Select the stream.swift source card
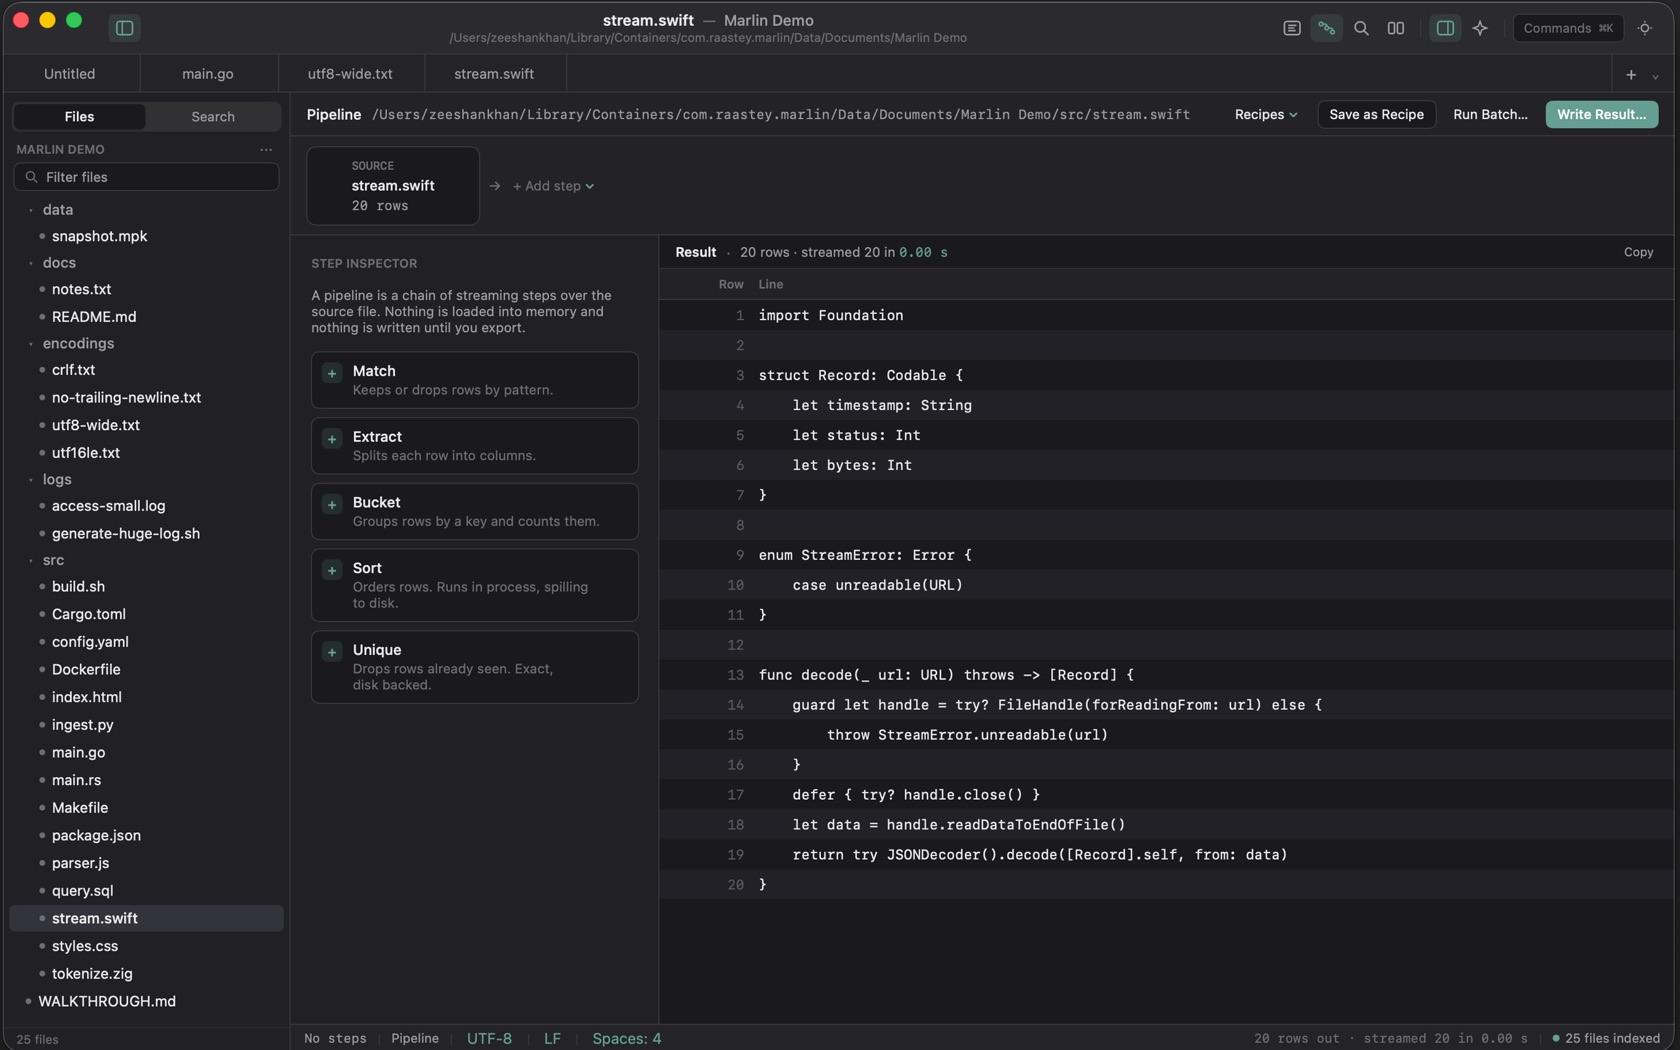The height and width of the screenshot is (1050, 1680). [x=393, y=186]
